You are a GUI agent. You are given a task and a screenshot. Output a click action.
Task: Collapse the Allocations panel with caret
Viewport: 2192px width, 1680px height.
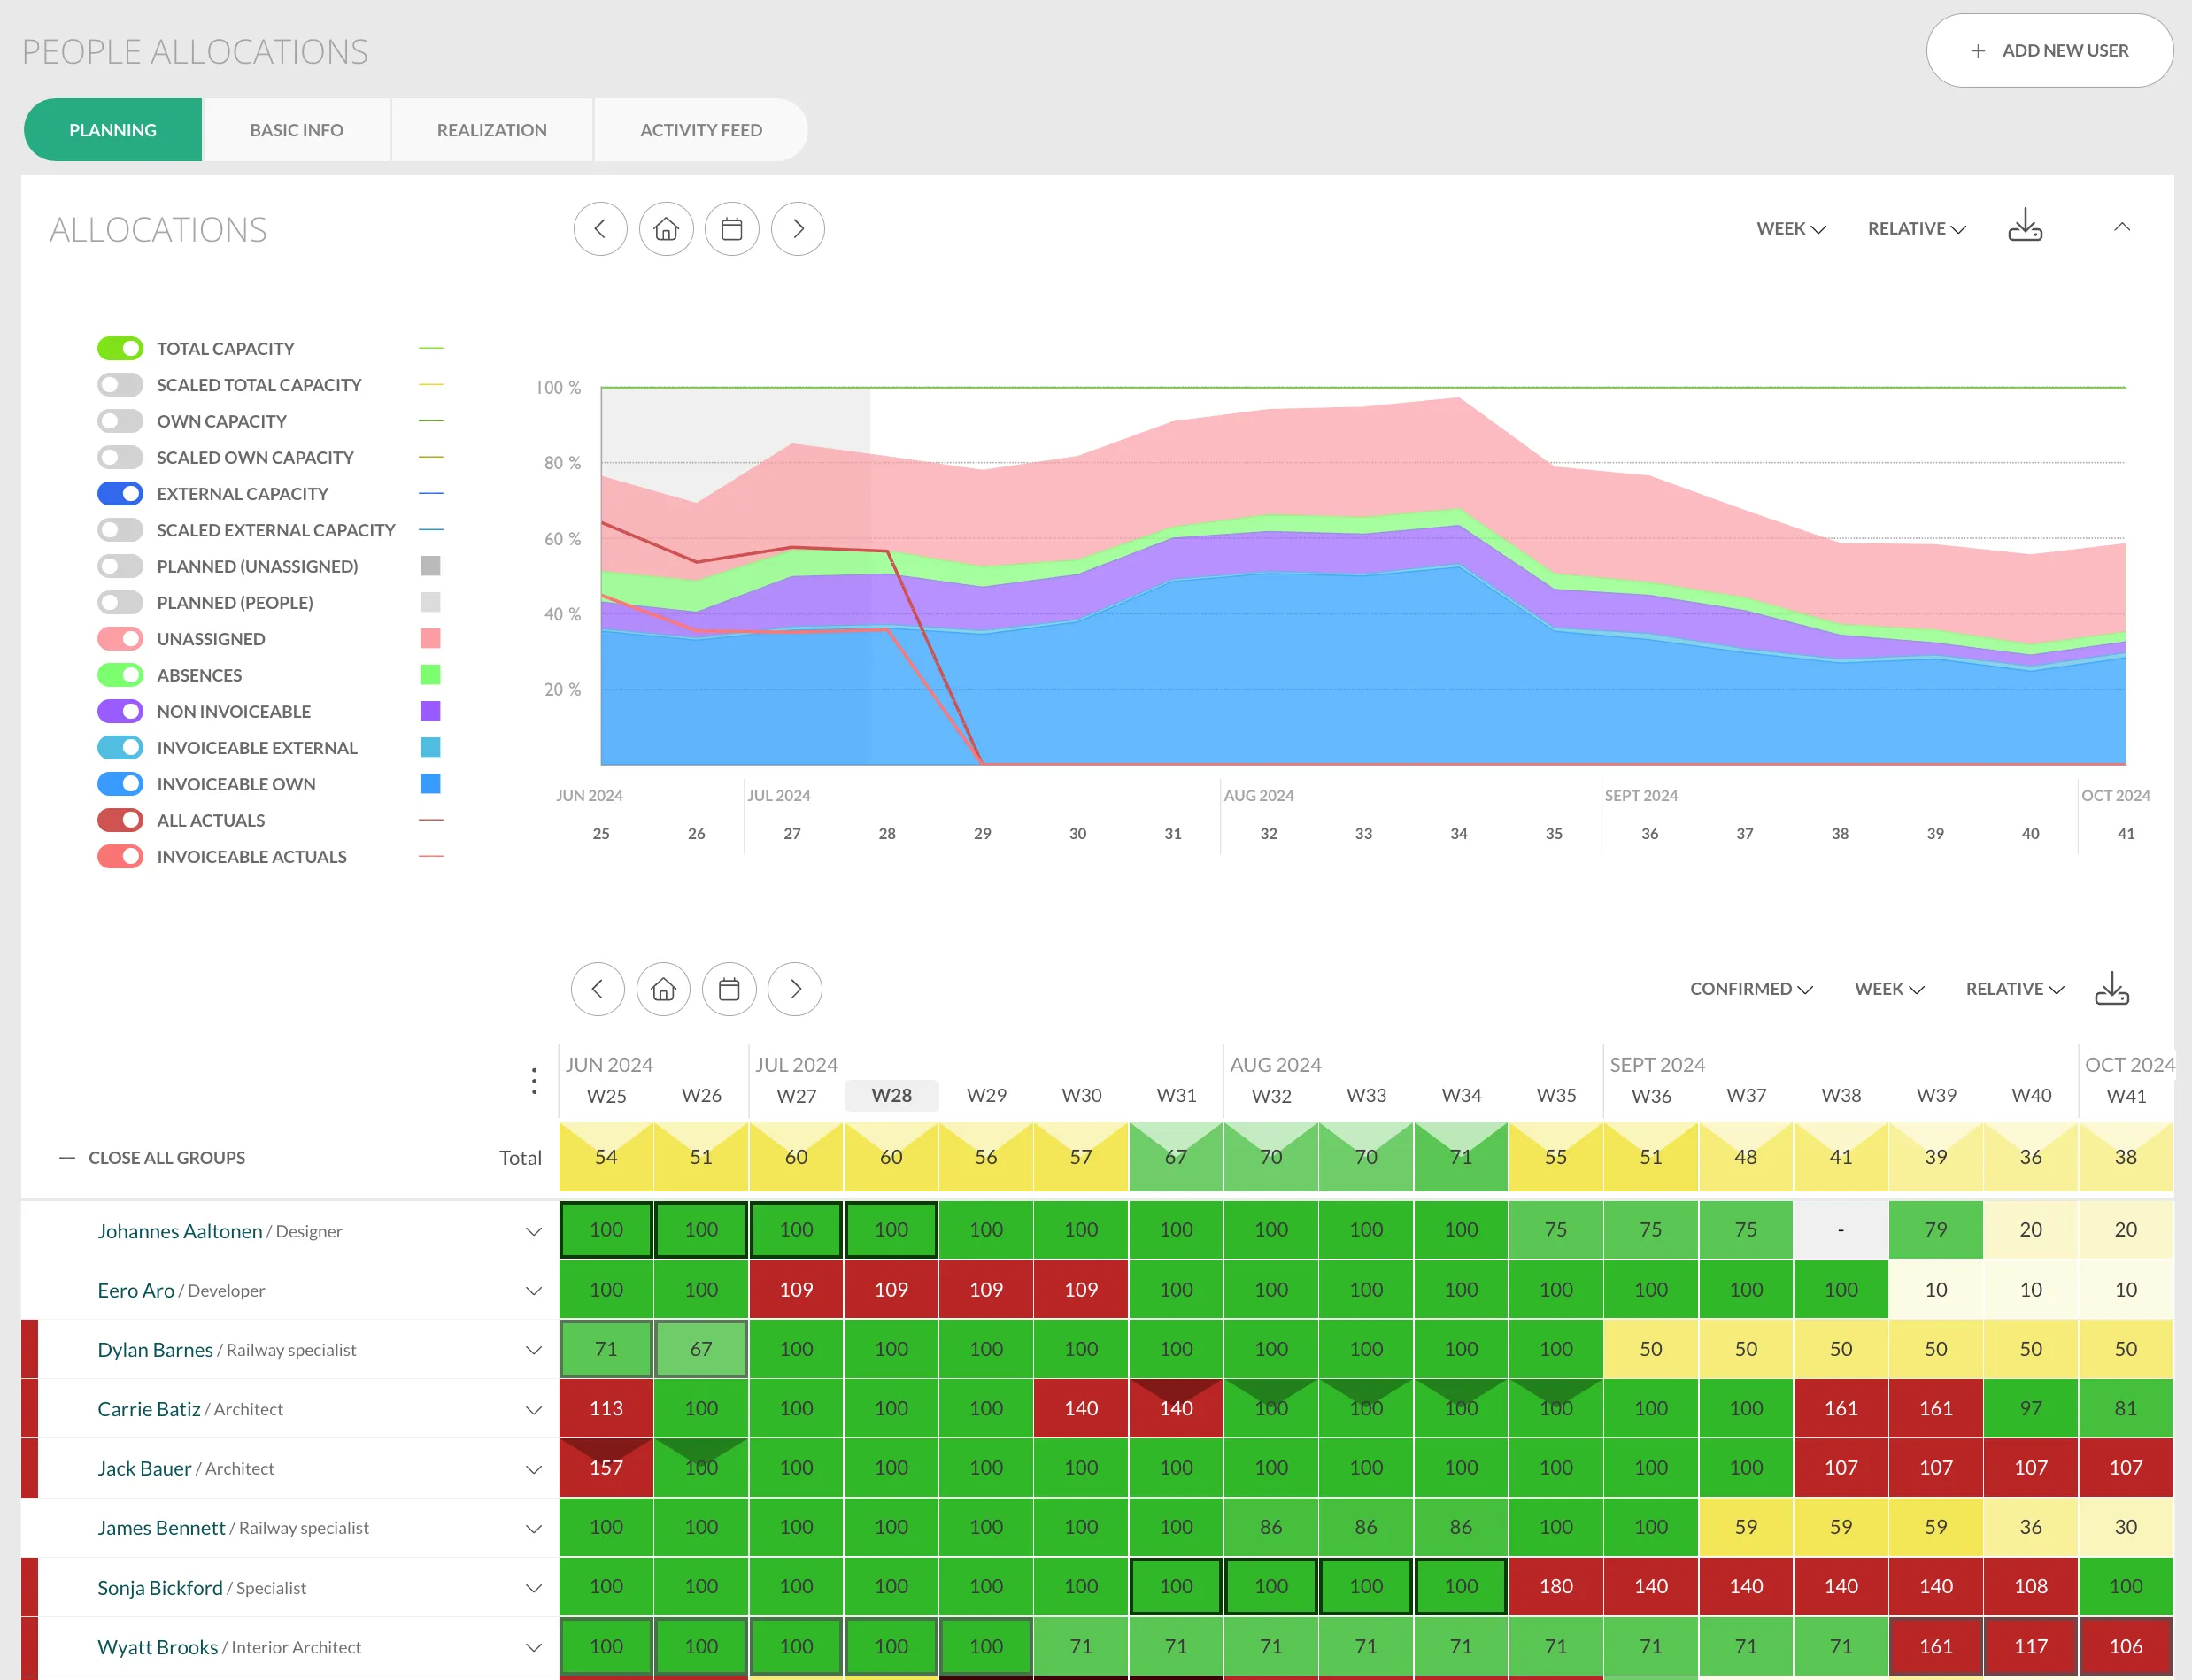tap(2122, 227)
